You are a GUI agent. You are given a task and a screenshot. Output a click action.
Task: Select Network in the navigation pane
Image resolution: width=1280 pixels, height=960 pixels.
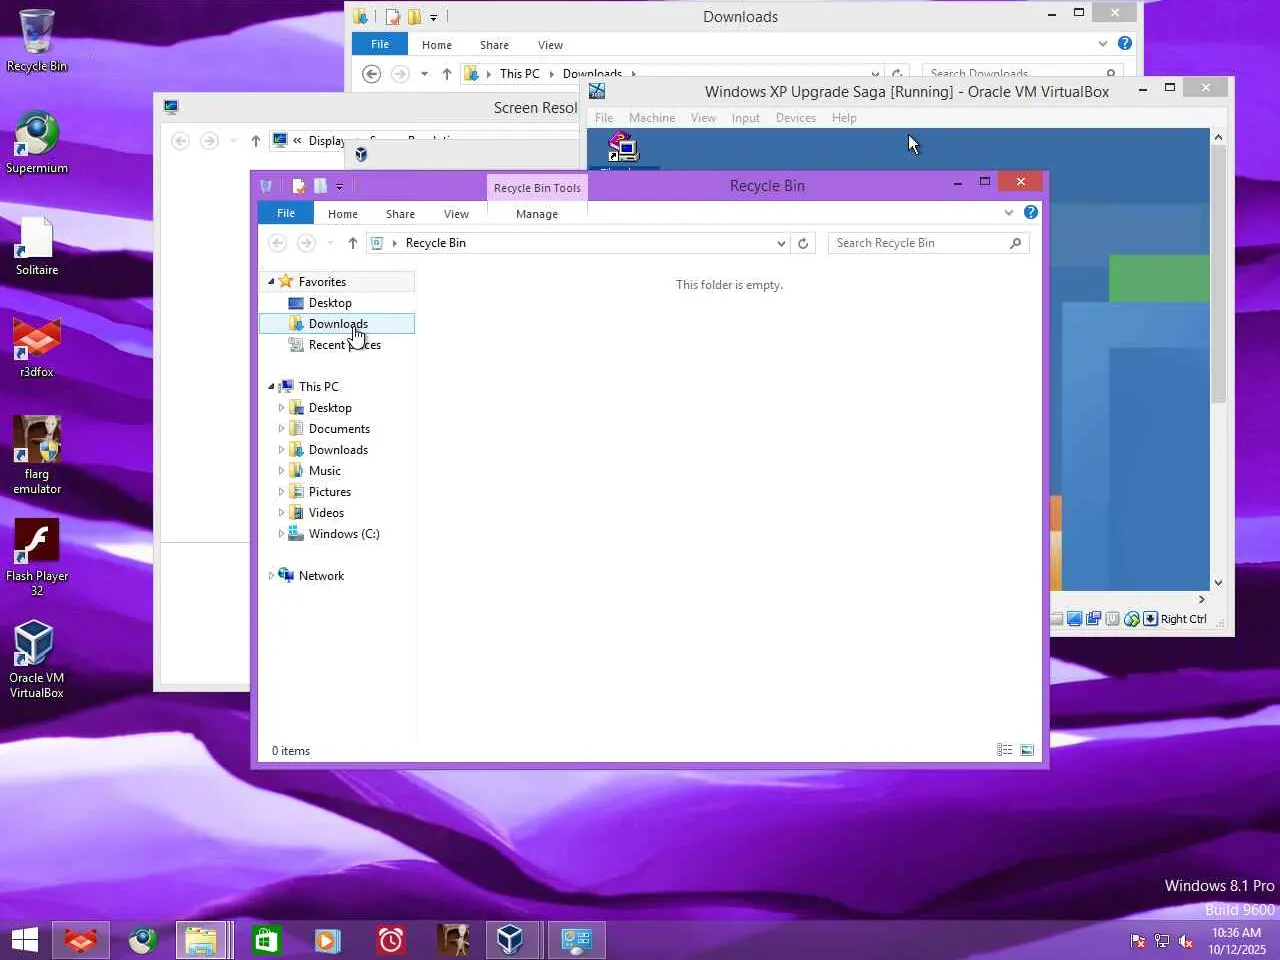pyautogui.click(x=321, y=576)
